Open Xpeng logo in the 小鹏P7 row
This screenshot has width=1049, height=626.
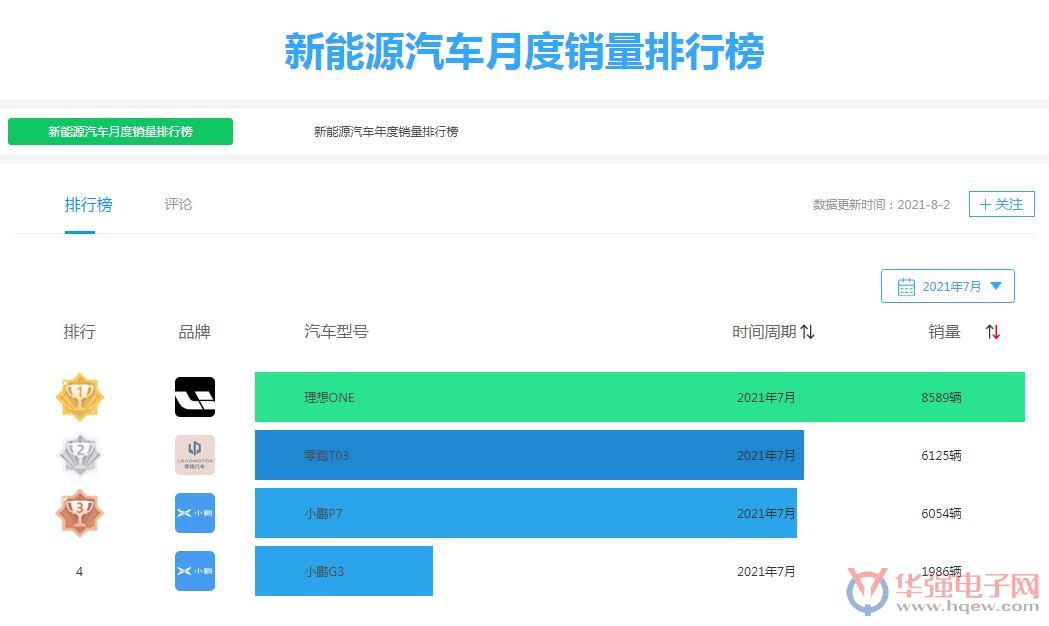tap(195, 513)
